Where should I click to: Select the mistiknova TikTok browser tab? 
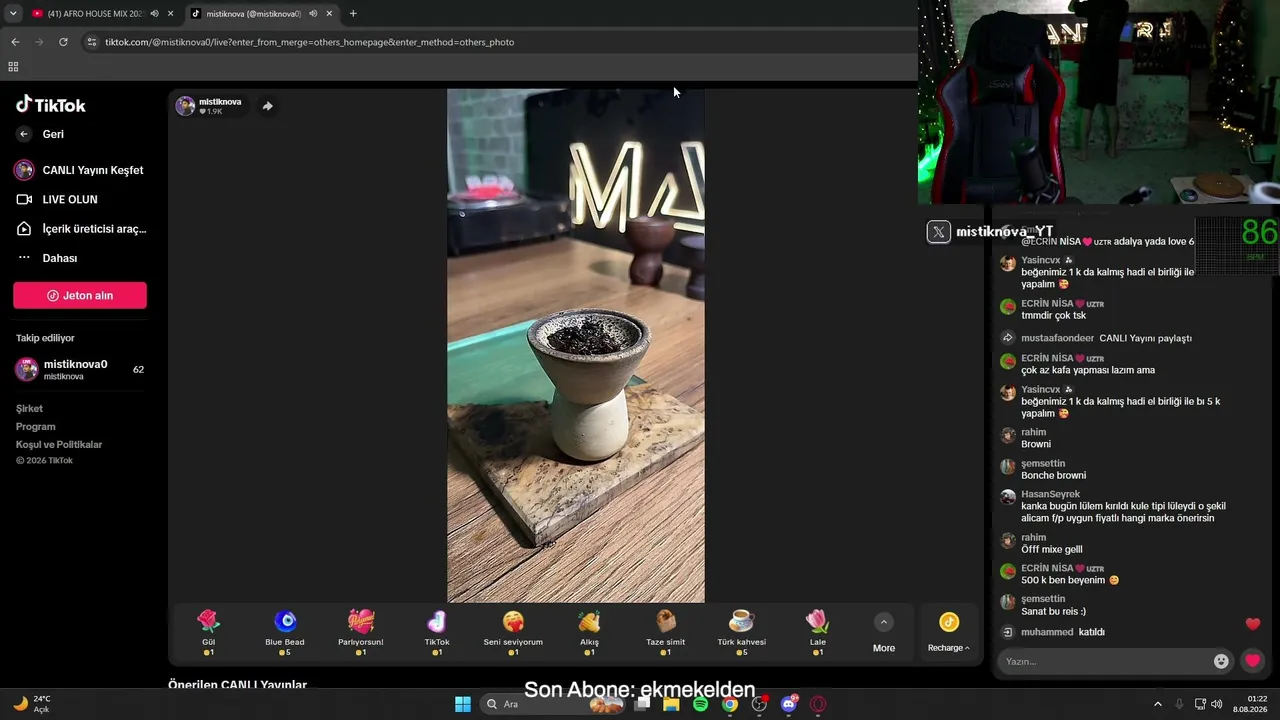(x=252, y=14)
